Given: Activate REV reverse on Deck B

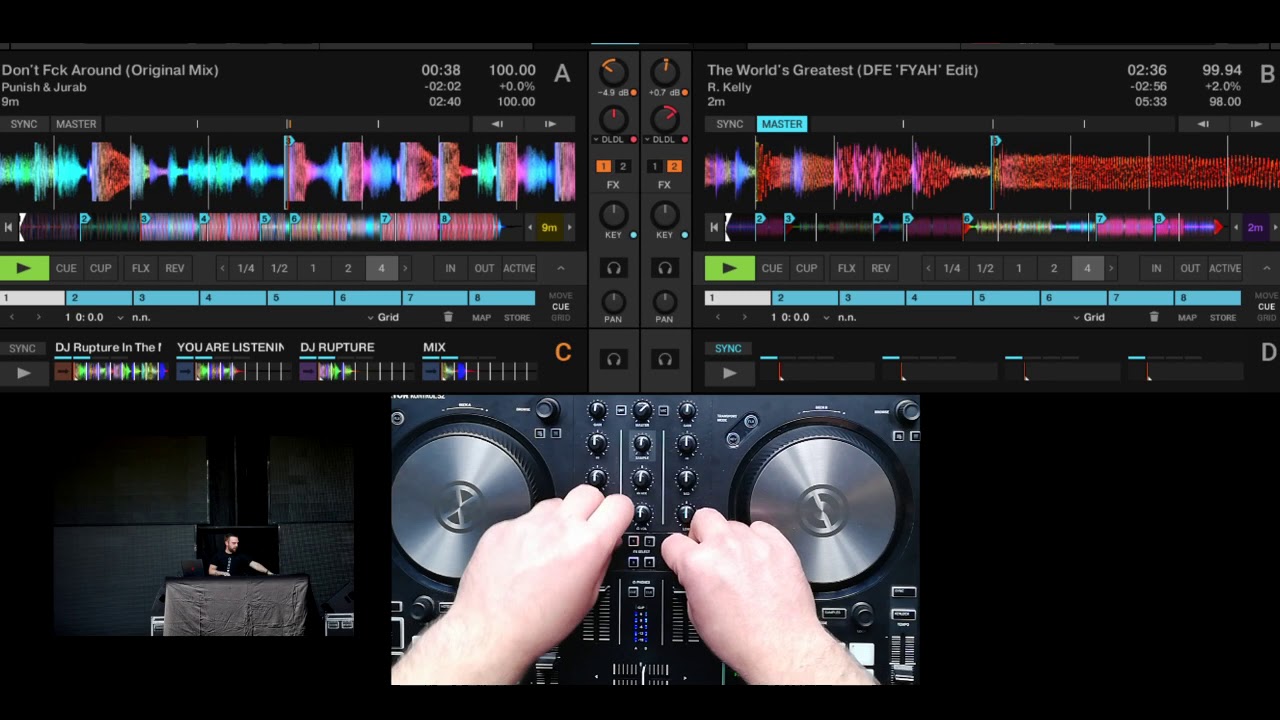Looking at the screenshot, I should point(880,268).
